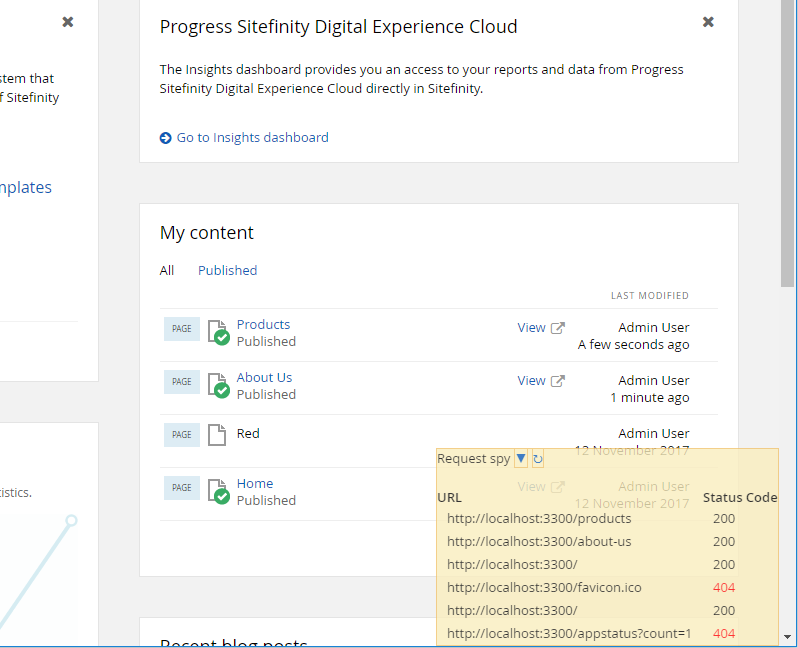Viewport: 798px width, 648px height.
Task: Collapse the Request spy panel dropdown arrow
Action: click(x=521, y=459)
